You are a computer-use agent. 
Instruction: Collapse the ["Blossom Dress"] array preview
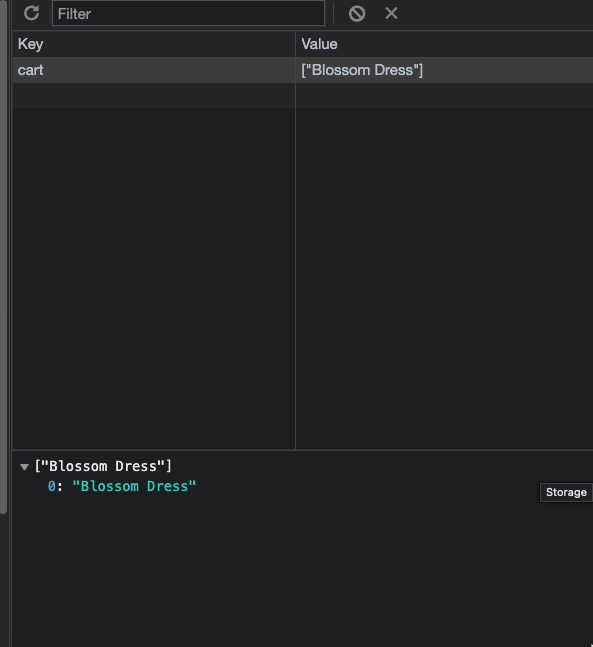tap(24, 467)
